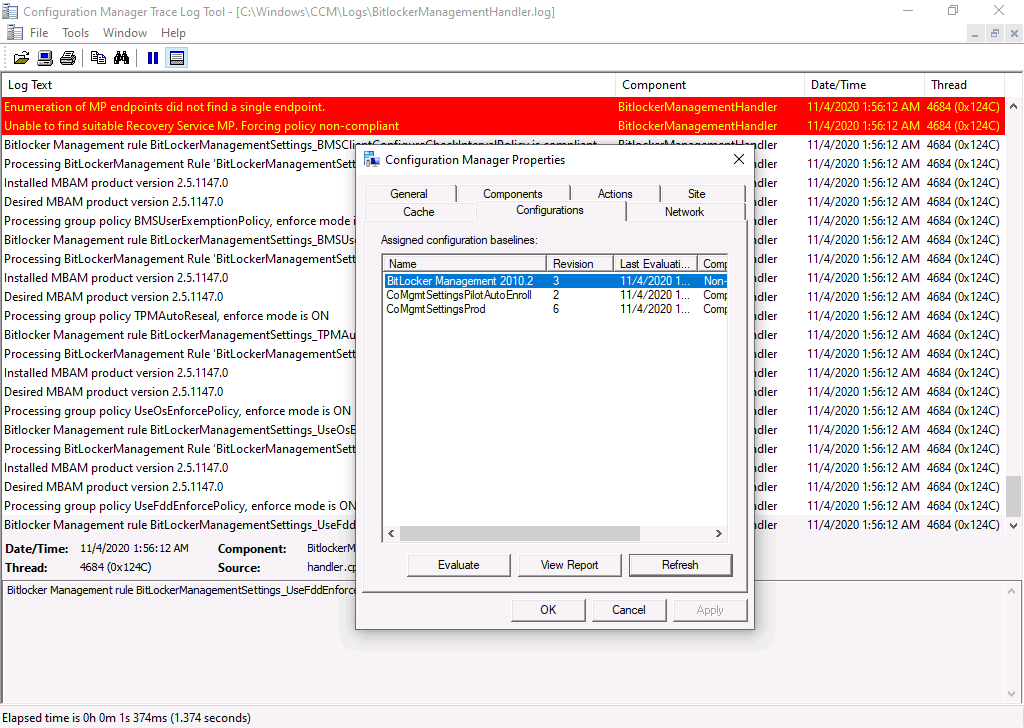This screenshot has width=1024, height=728.
Task: Open CMTrace application icon in title bar
Action: click(x=10, y=11)
